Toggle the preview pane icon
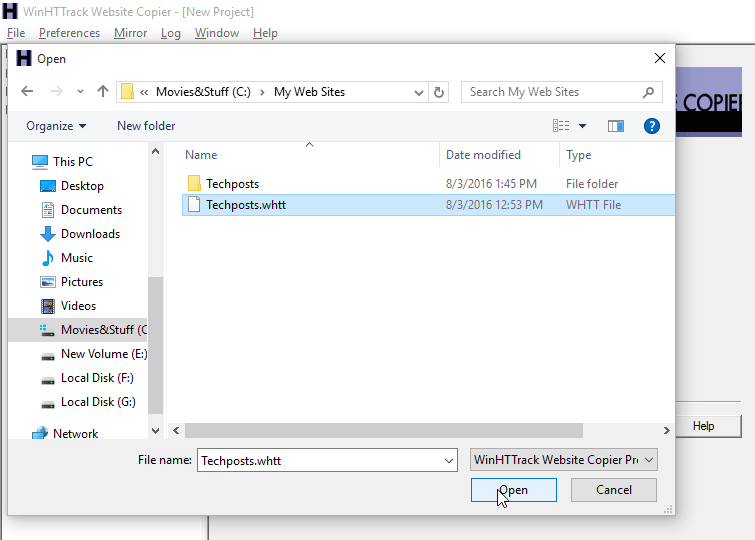Viewport: 755px width, 540px height. coord(615,126)
